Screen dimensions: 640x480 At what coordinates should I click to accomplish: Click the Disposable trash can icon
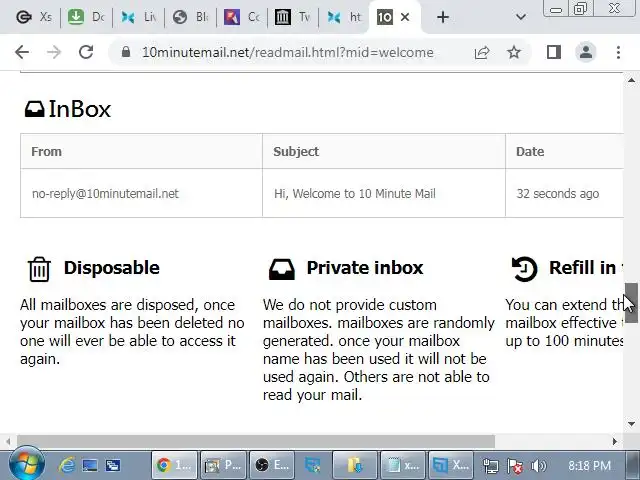(x=39, y=269)
